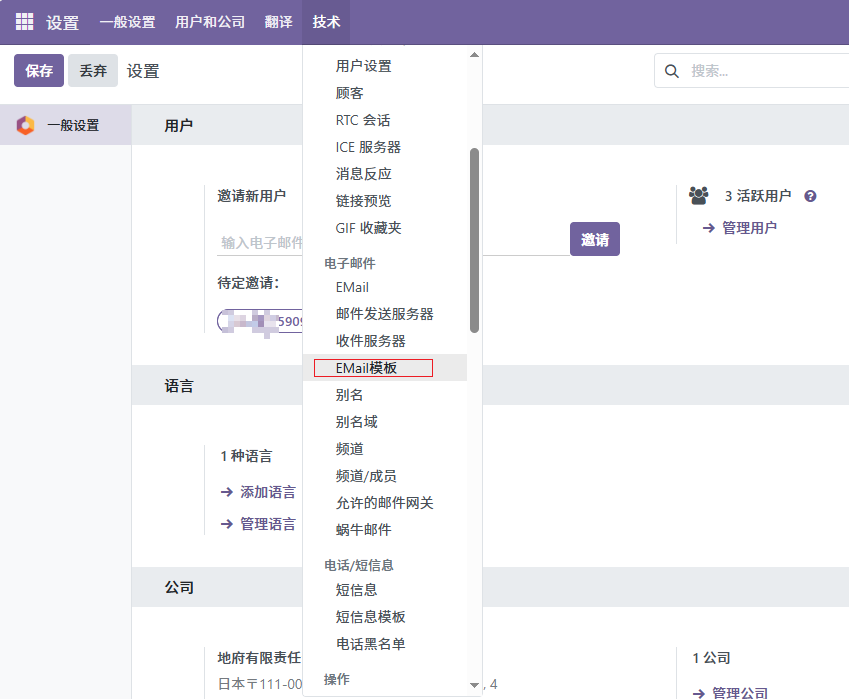Open the 用户和公司 menu
This screenshot has width=849, height=699.
(x=210, y=22)
